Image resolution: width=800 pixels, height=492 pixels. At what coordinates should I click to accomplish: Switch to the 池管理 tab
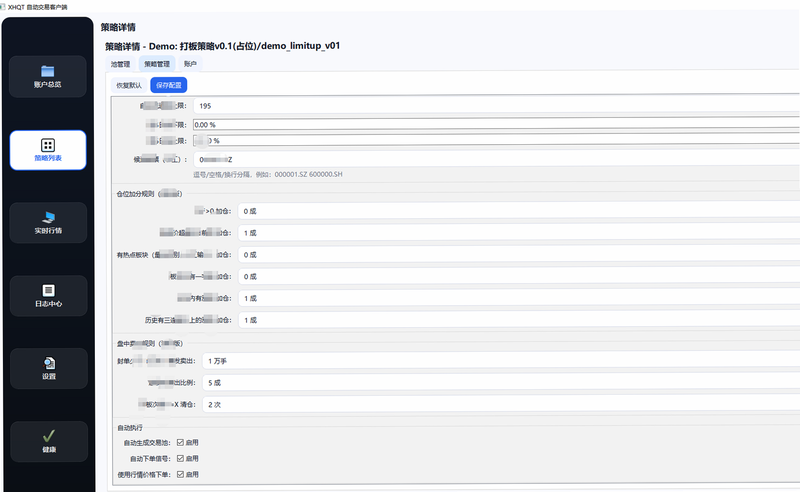[120, 64]
